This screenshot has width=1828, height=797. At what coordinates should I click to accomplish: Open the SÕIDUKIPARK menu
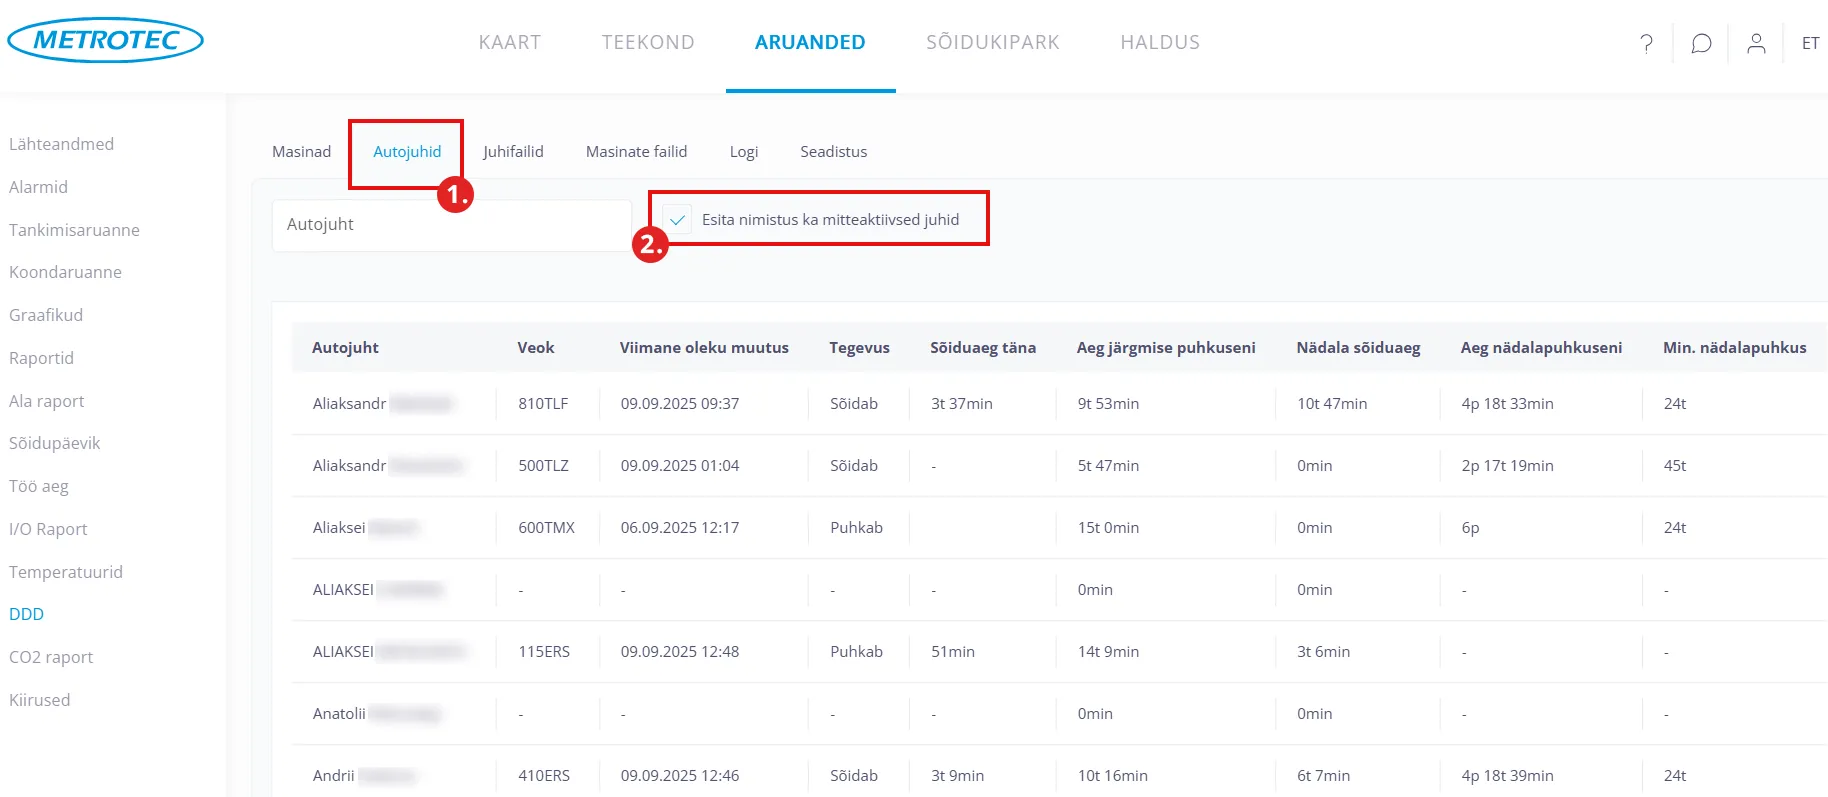click(992, 42)
